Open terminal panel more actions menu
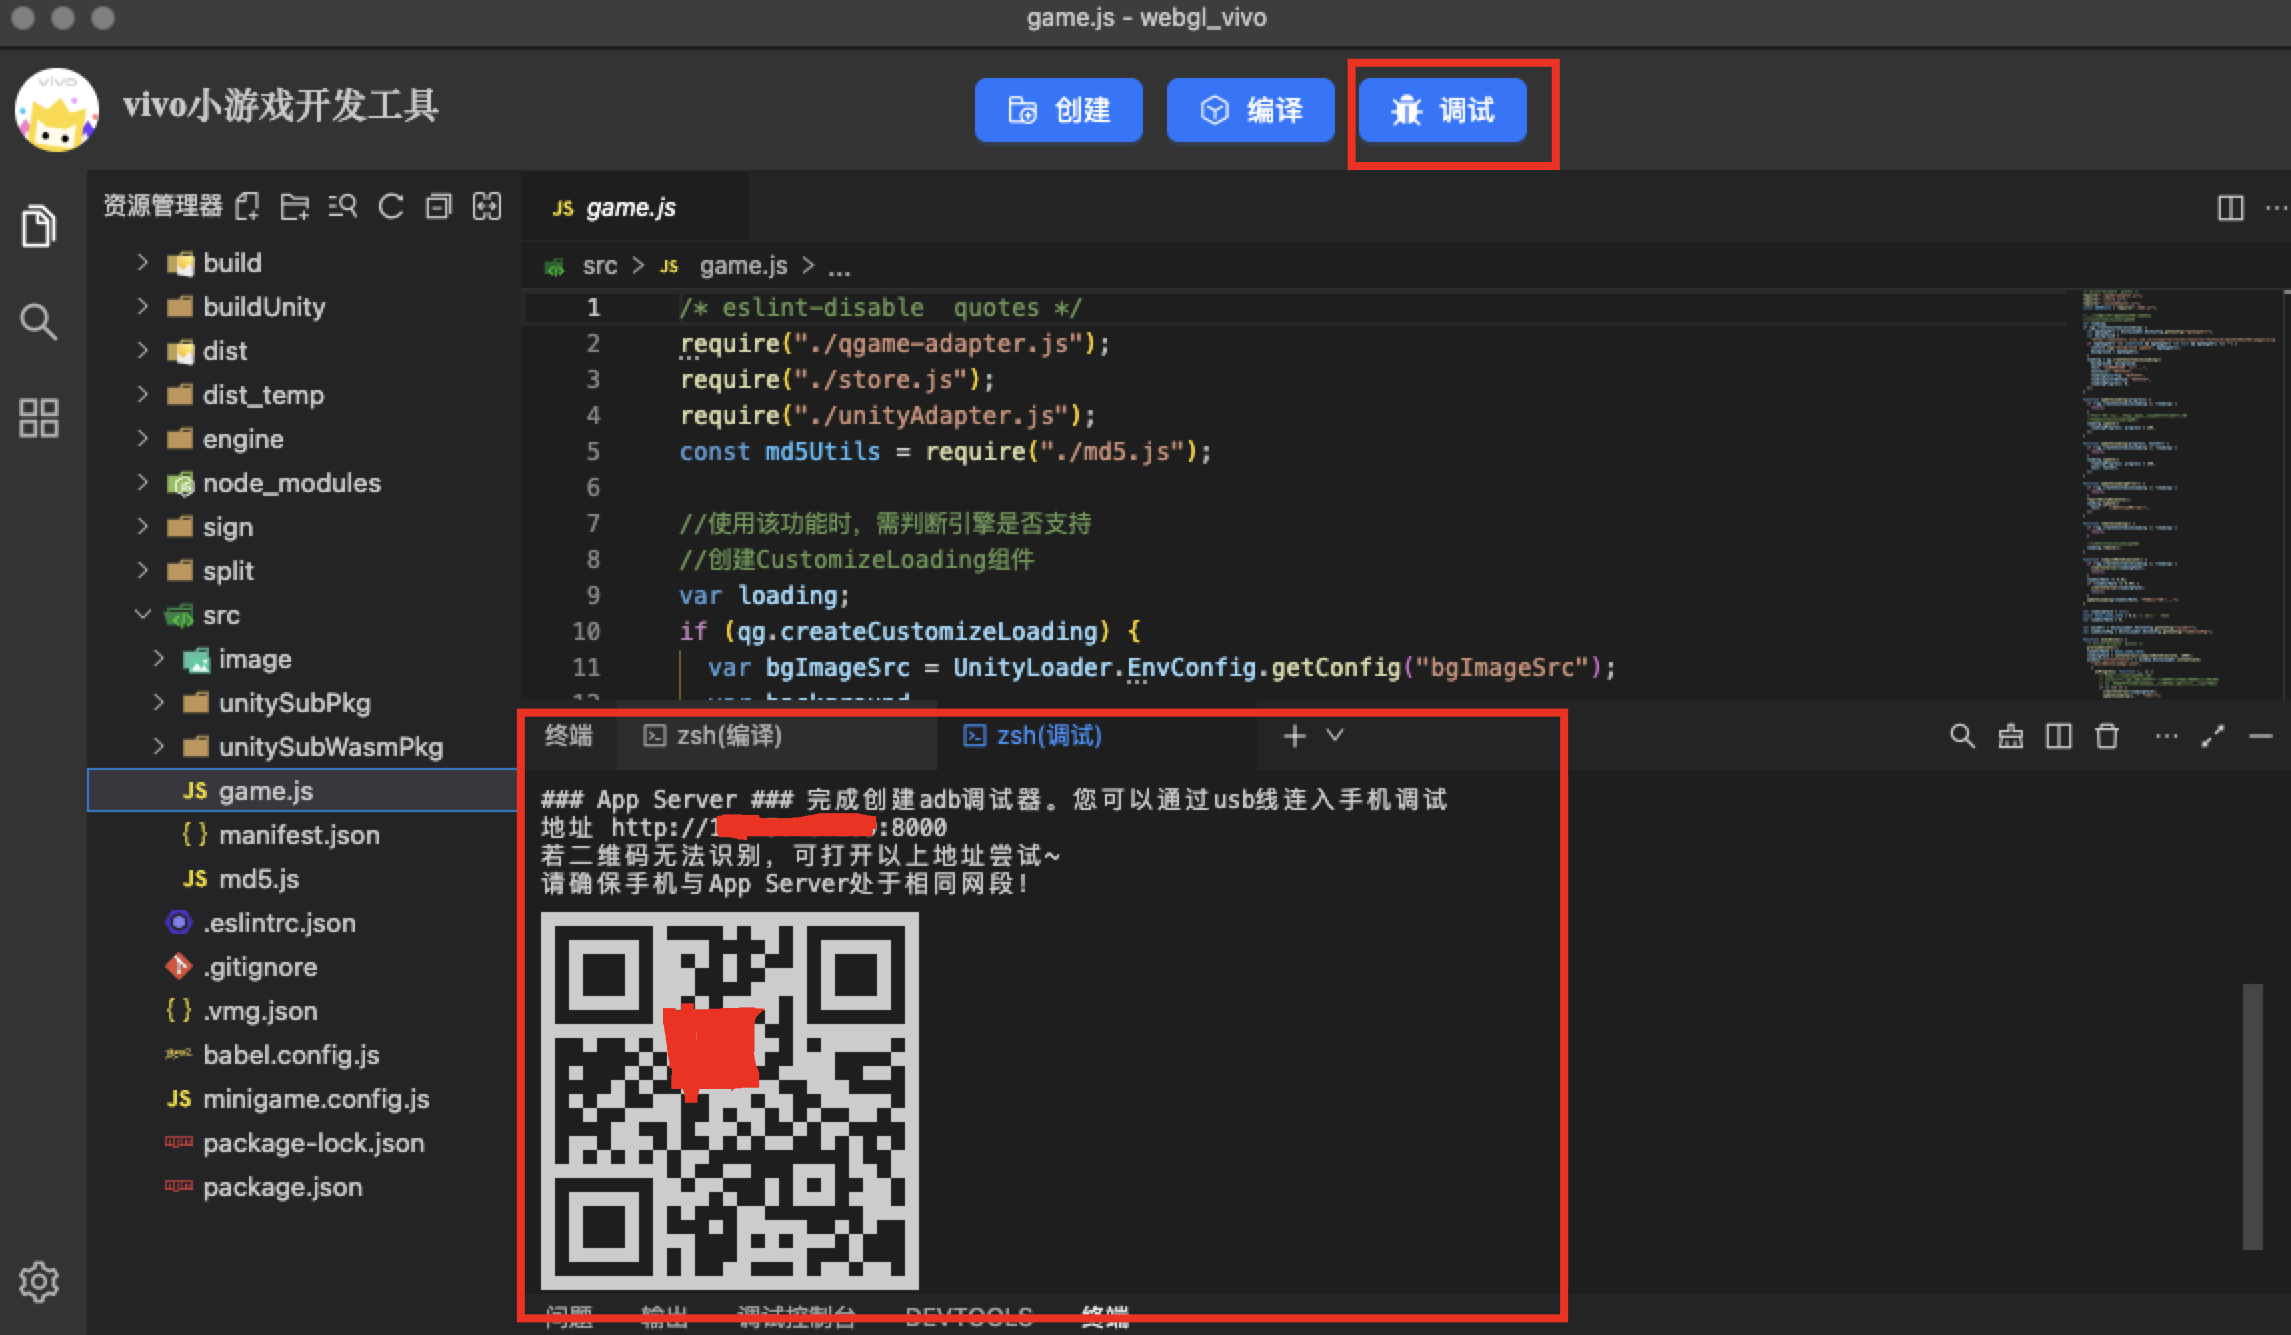Viewport: 2291px width, 1335px height. point(2166,736)
